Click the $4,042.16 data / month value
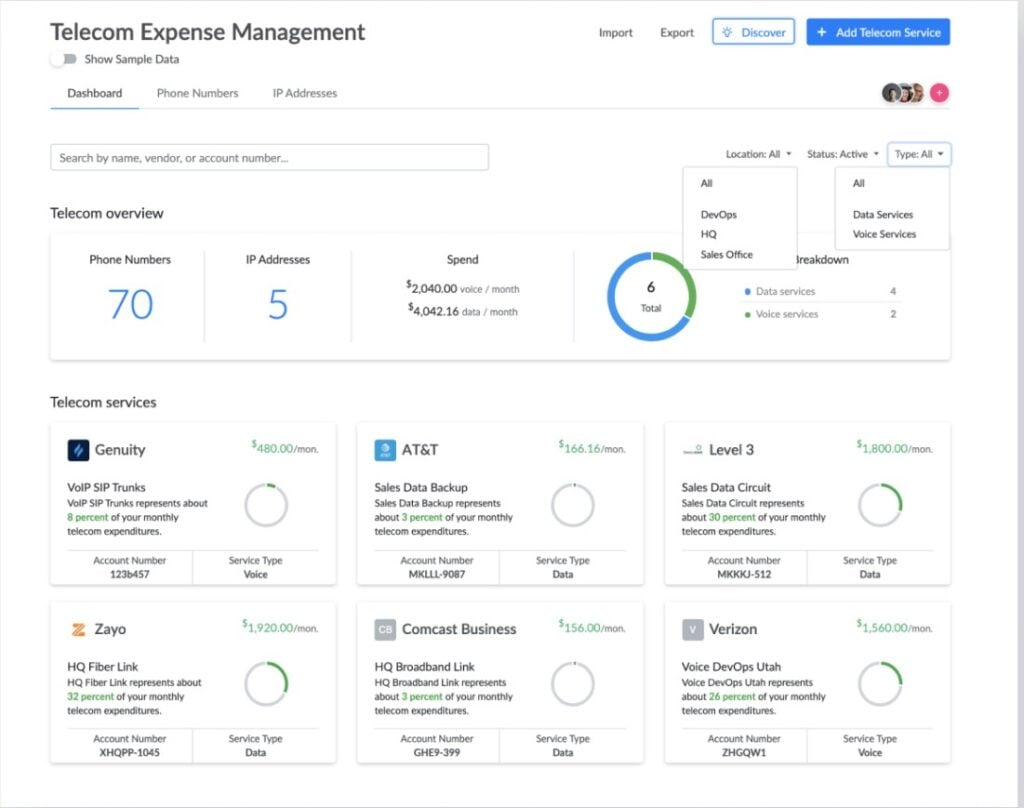 point(462,311)
